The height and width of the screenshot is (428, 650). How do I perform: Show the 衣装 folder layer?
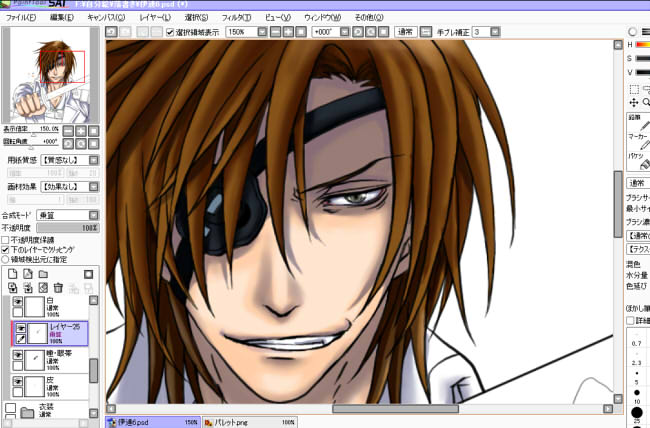10,408
